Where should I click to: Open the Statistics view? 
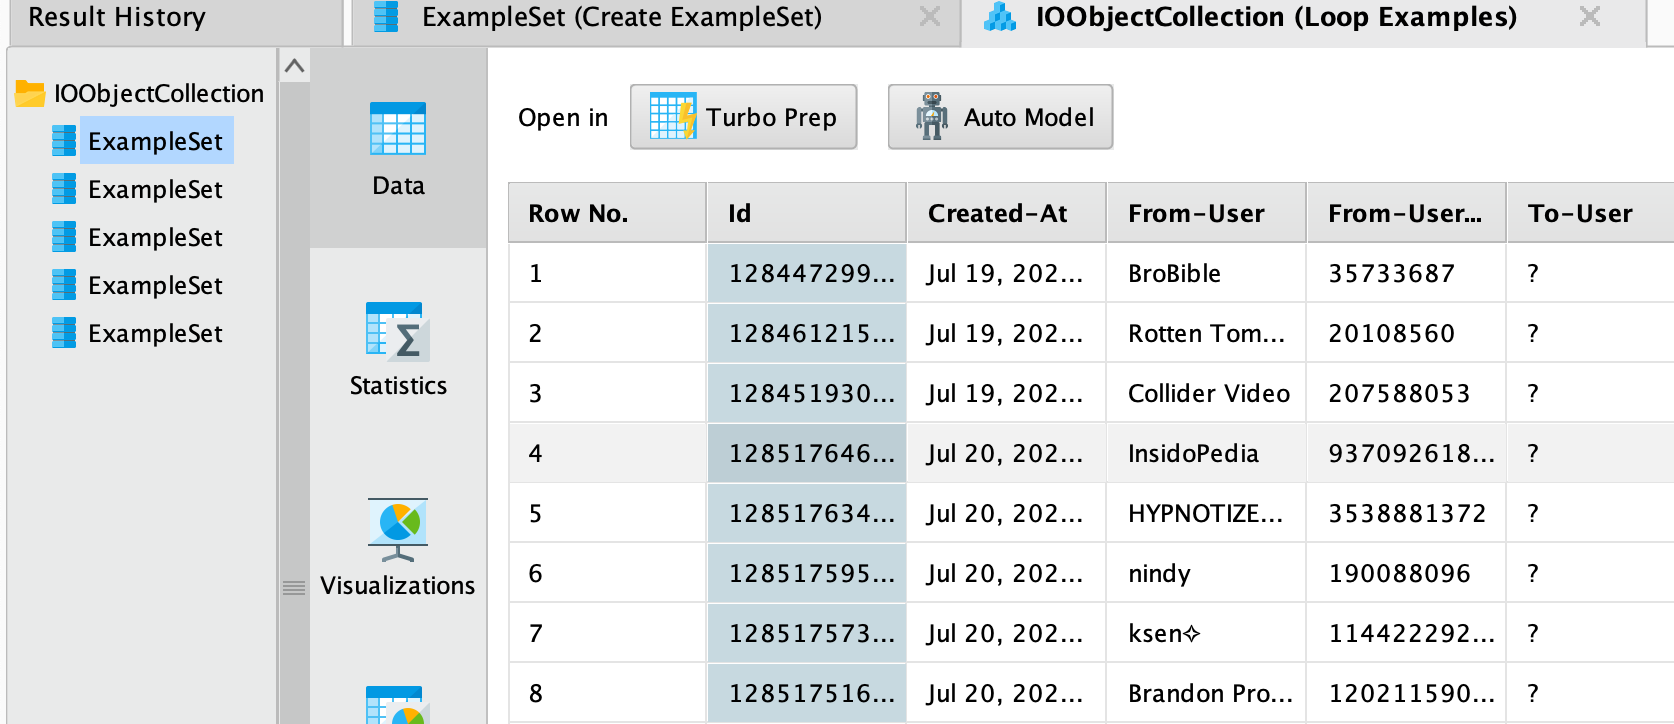point(398,348)
